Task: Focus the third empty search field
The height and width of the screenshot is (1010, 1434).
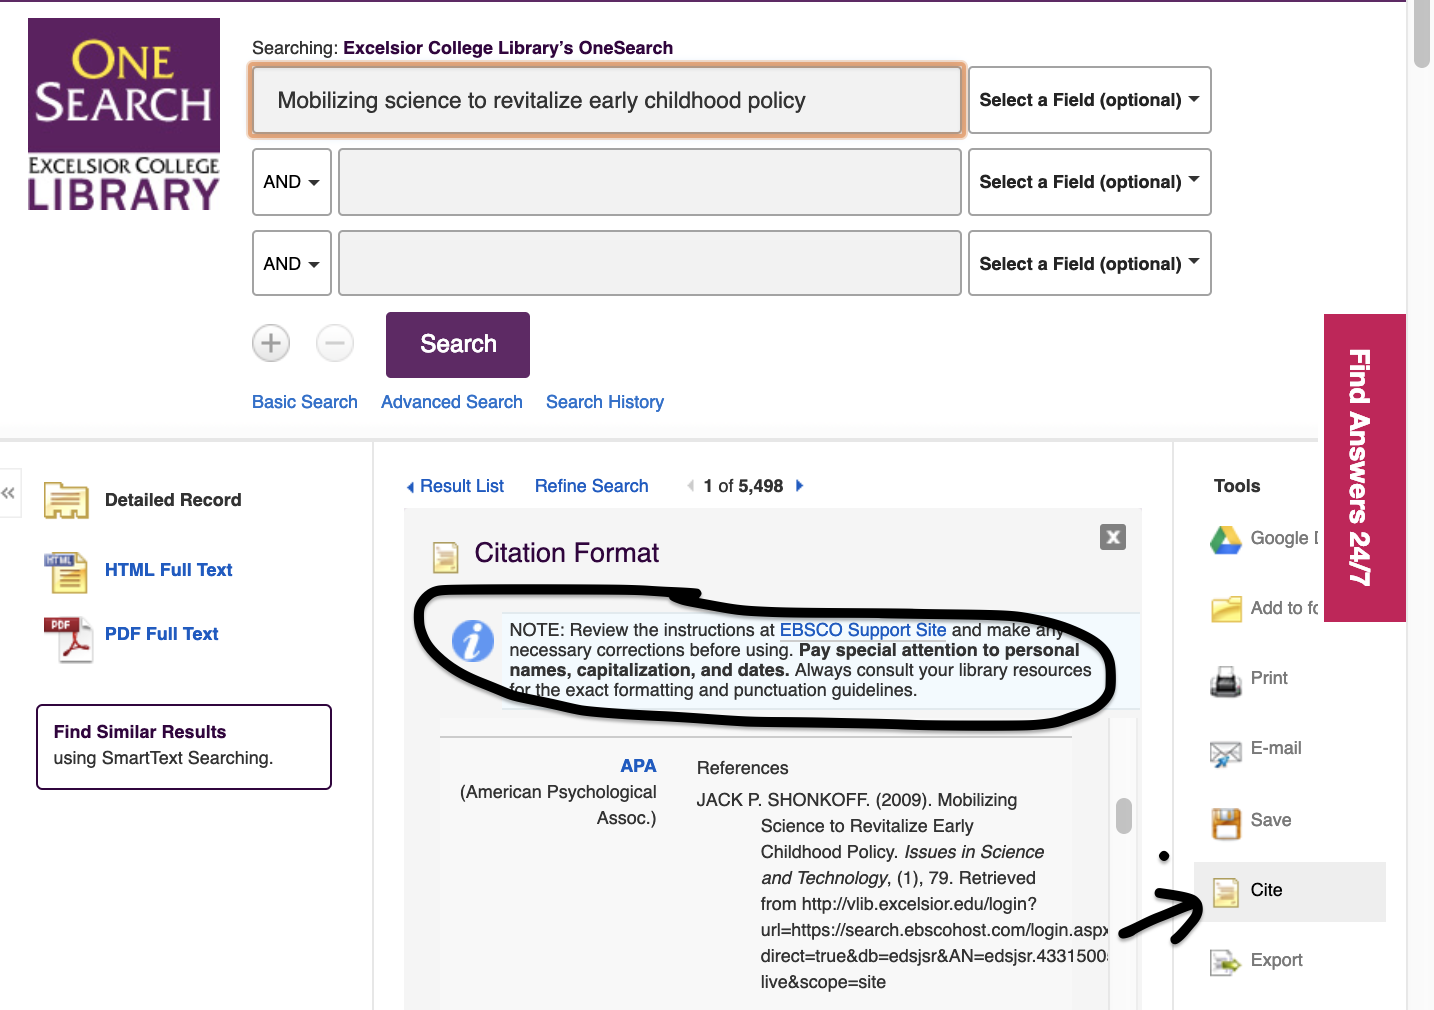Action: coord(650,263)
